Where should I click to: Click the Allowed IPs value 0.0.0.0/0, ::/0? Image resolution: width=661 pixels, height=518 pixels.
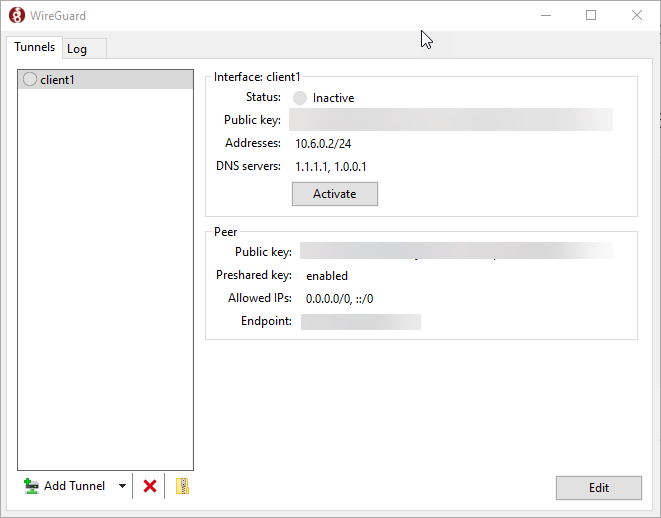[339, 299]
